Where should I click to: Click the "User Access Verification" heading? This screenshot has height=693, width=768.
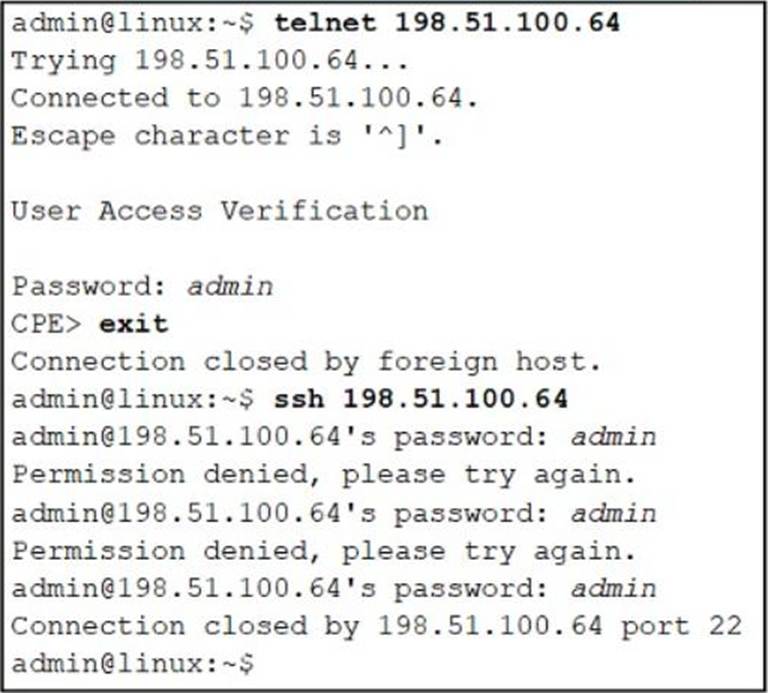(219, 211)
